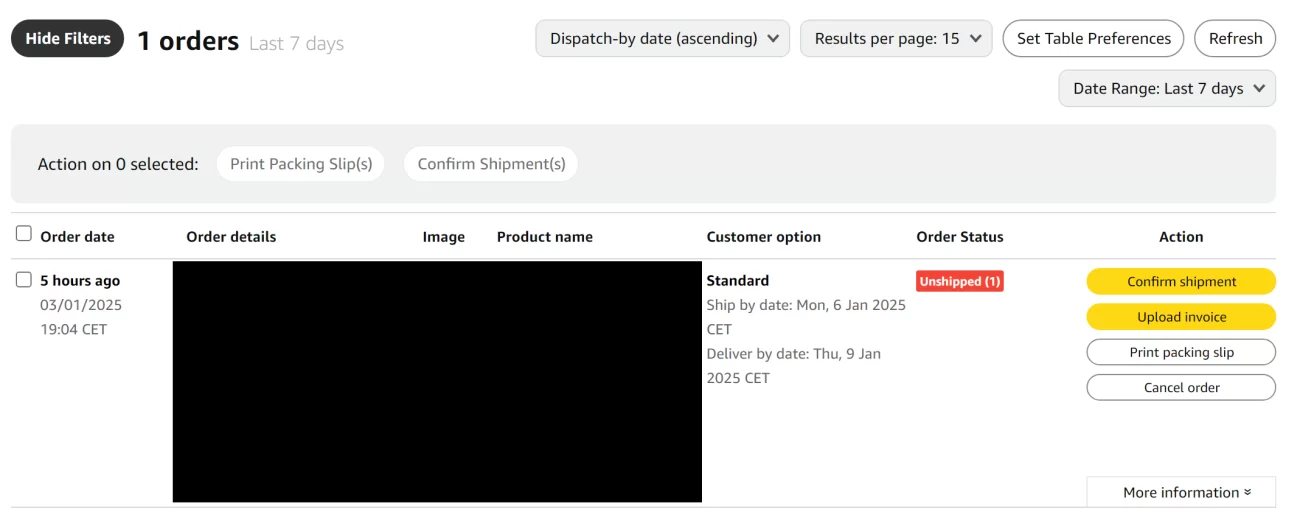The height and width of the screenshot is (517, 1300).
Task: Click the Upload invoice button
Action: coord(1181,317)
